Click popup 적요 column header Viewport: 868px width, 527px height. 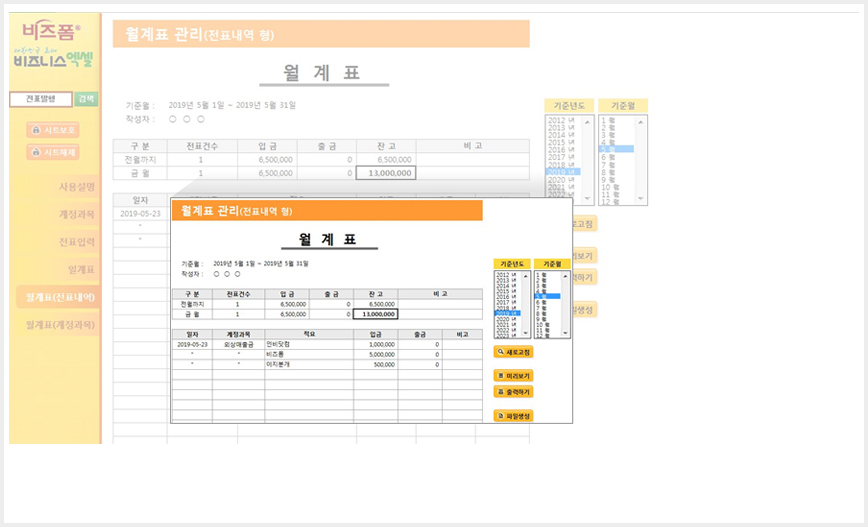pos(309,334)
